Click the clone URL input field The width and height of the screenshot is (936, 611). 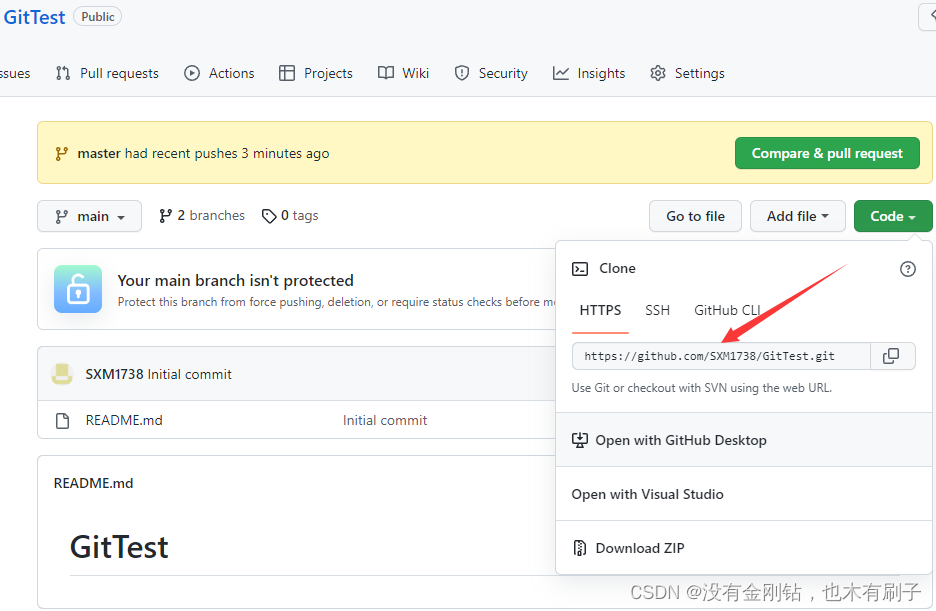(721, 356)
